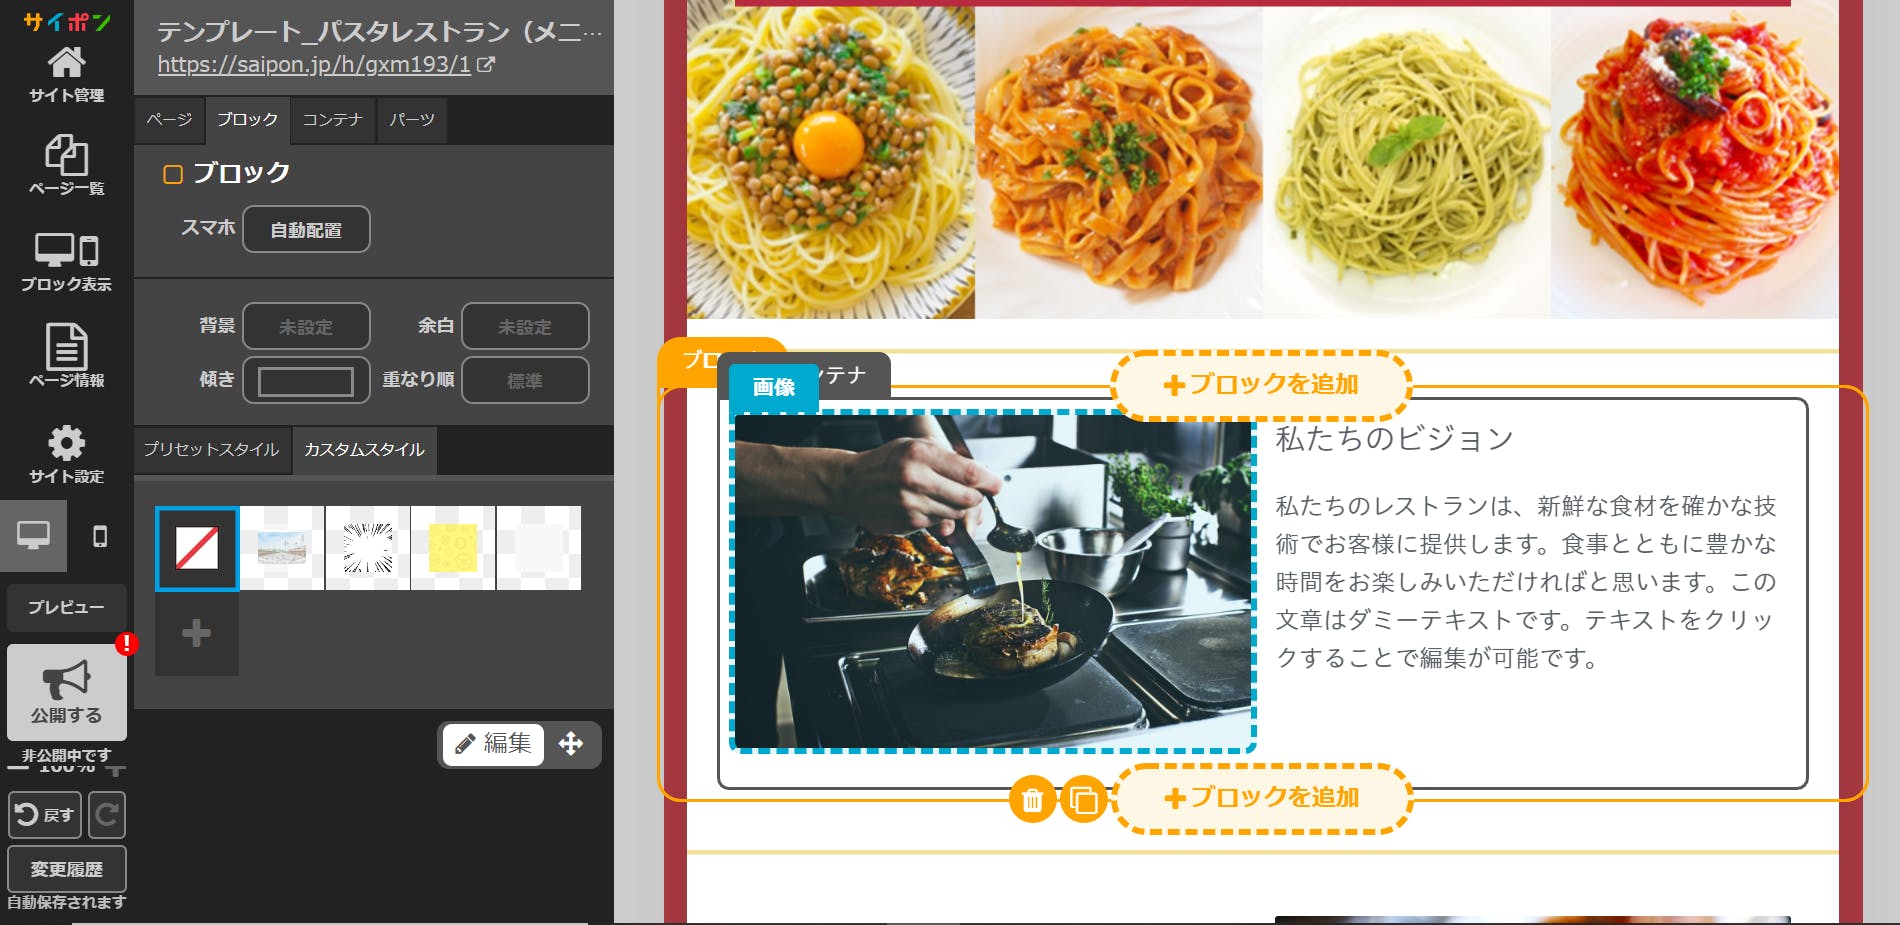Image resolution: width=1900 pixels, height=925 pixels.
Task: Select the yellow pattern style swatch
Action: click(453, 548)
